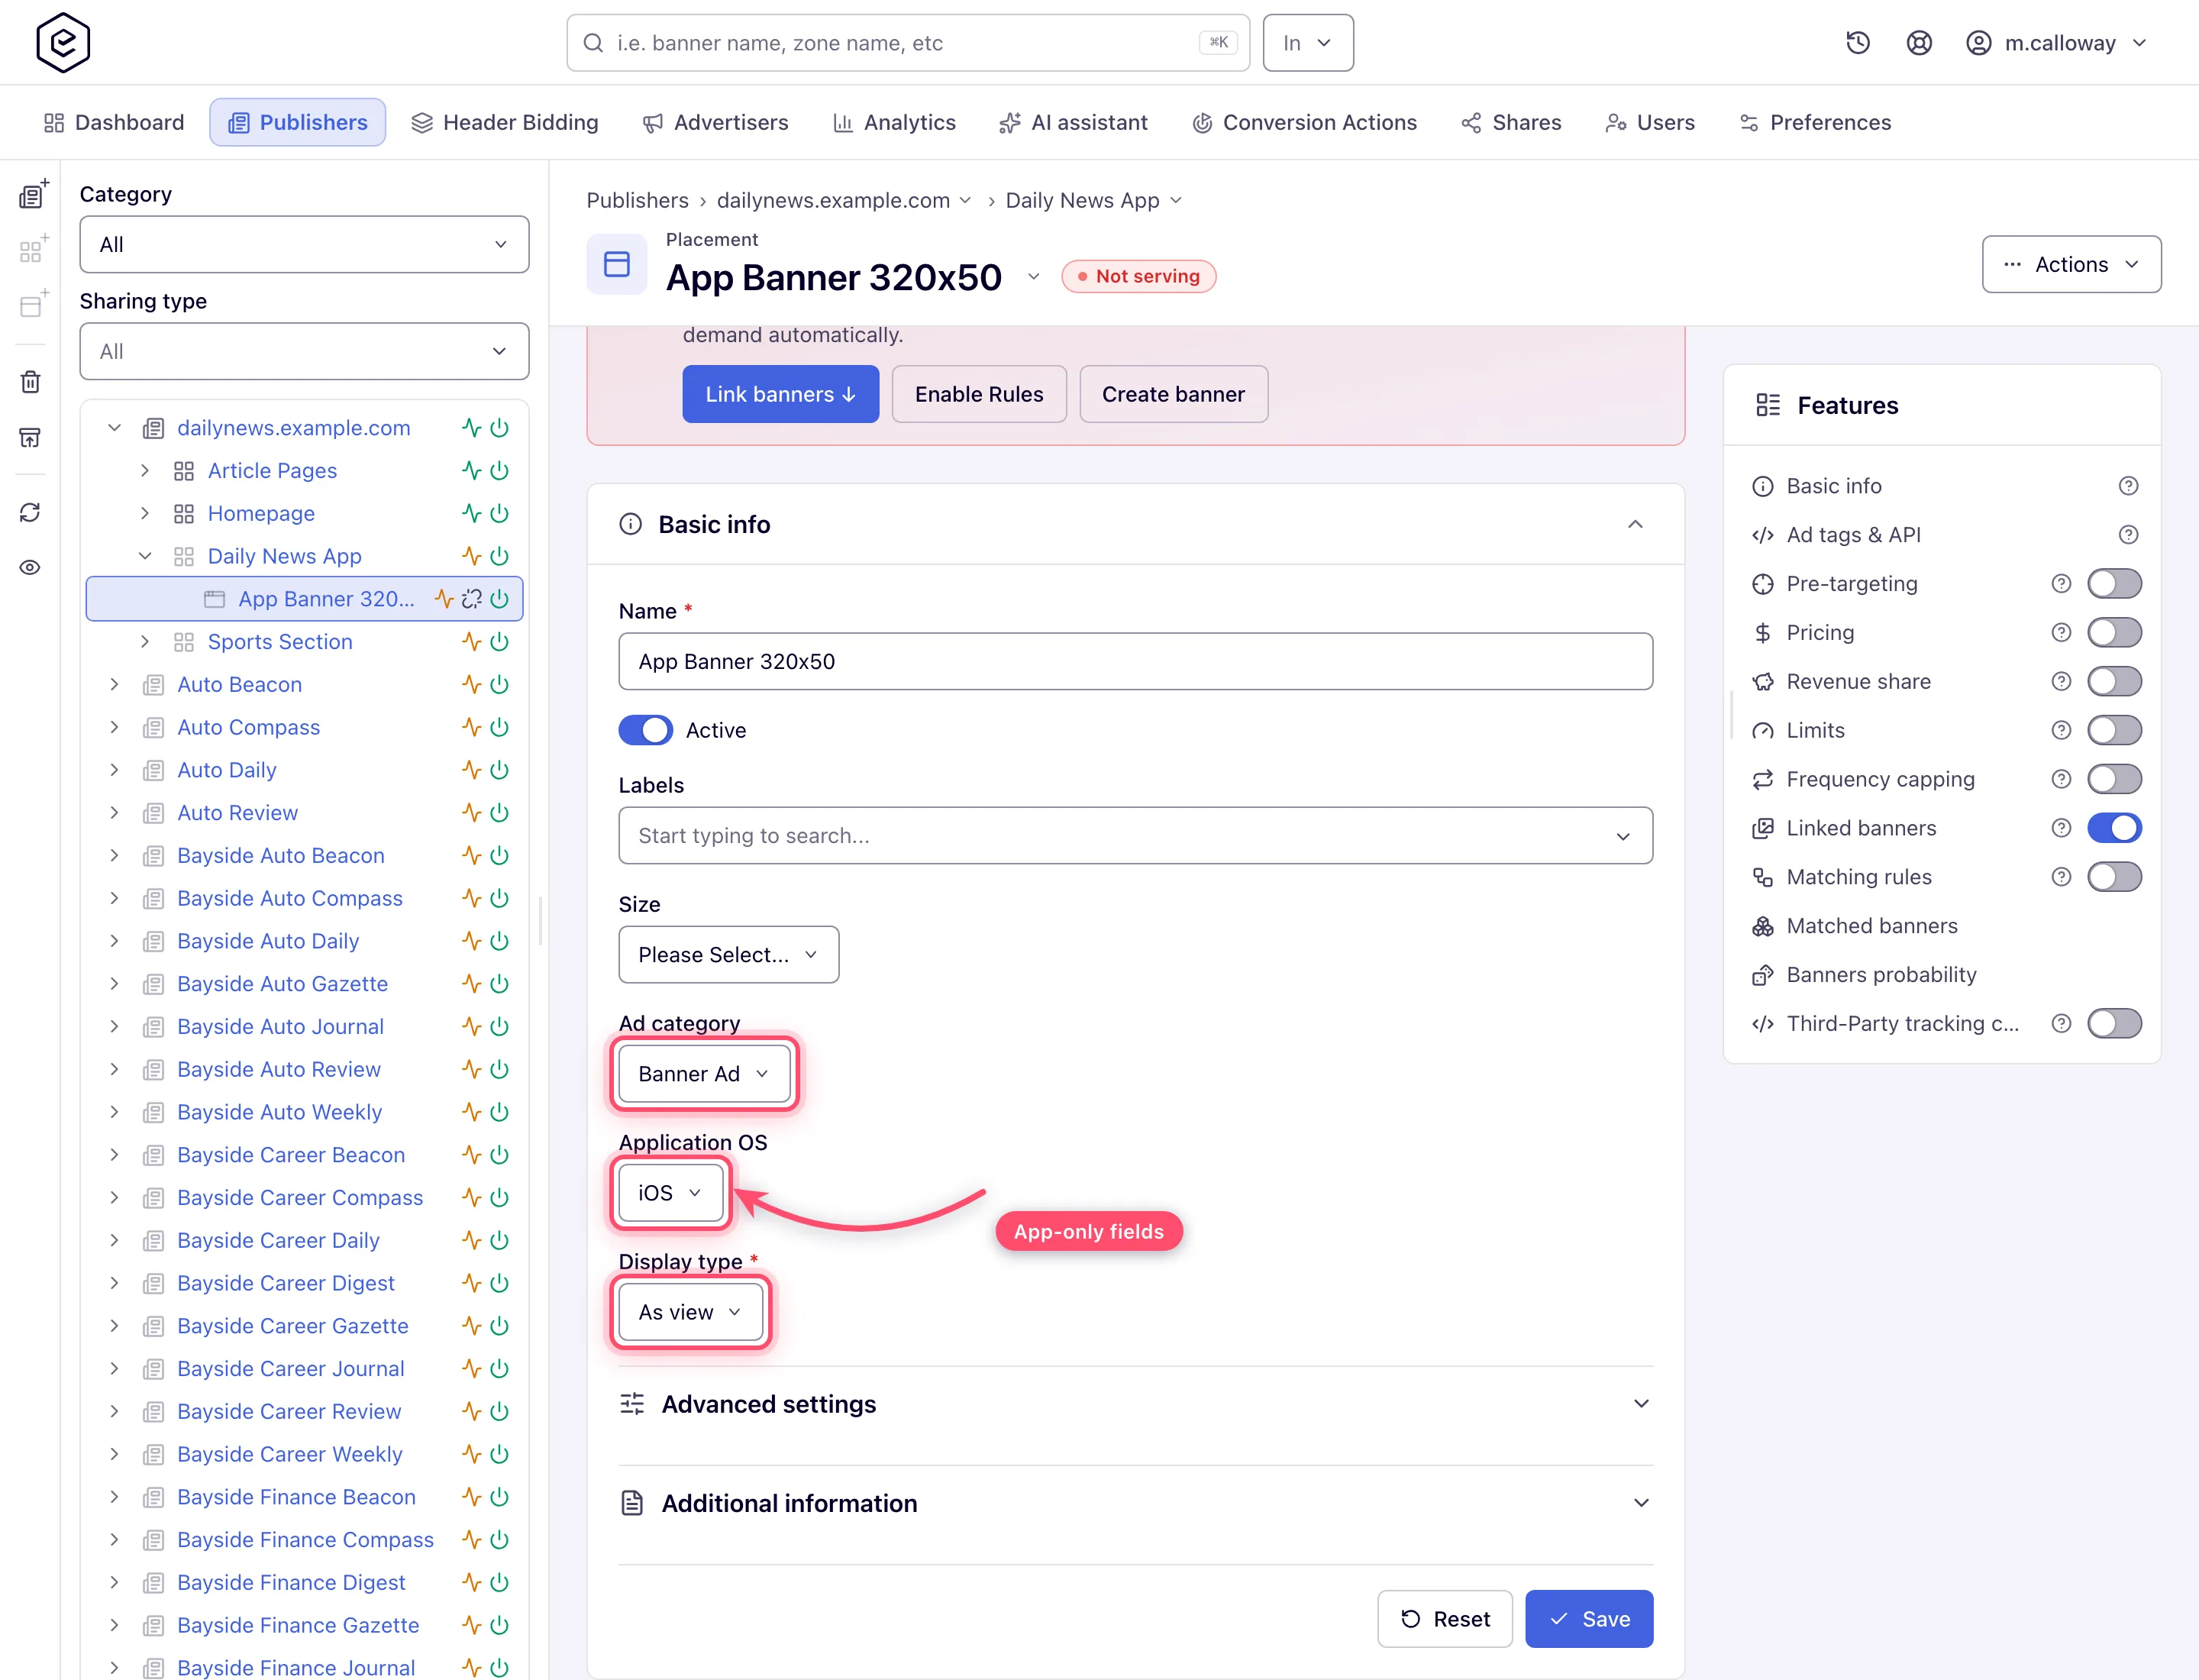
Task: Click the refresh icon in left rail
Action: point(31,513)
